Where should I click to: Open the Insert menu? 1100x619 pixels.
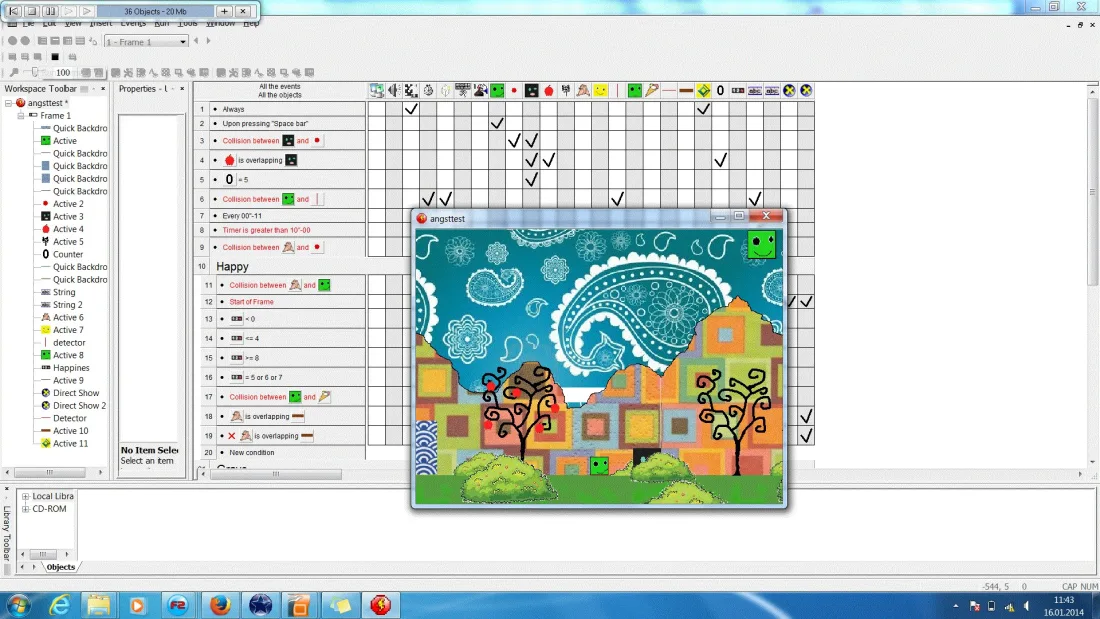(100, 23)
